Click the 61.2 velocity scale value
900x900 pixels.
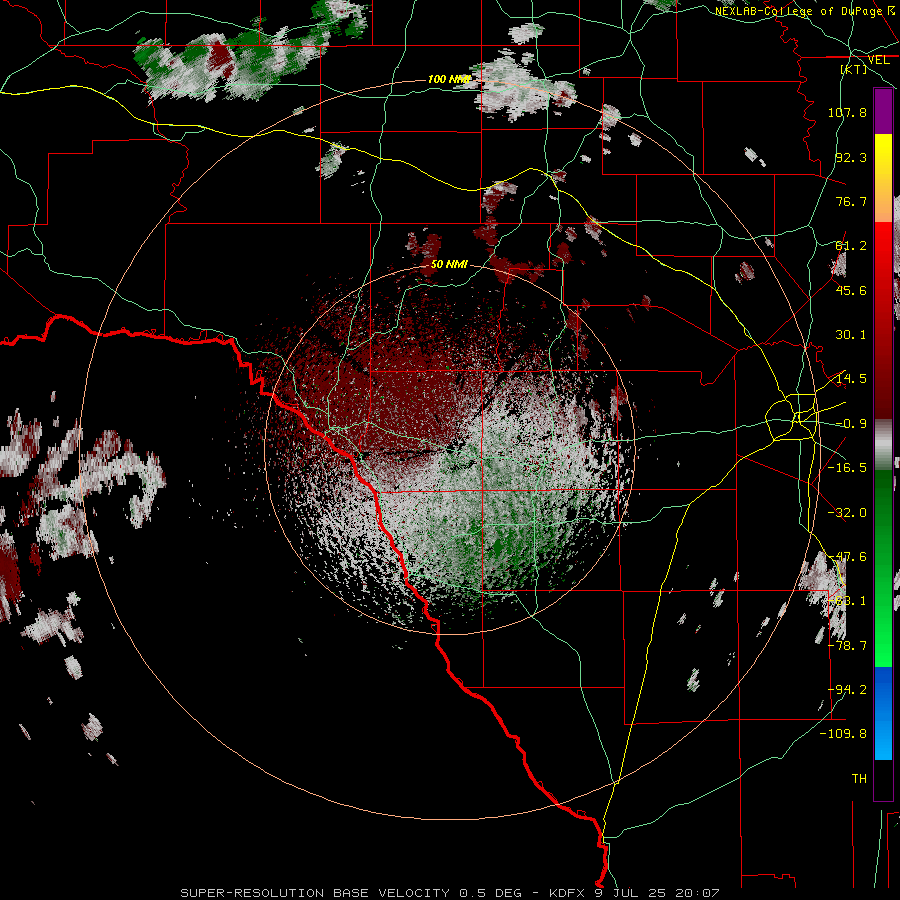pos(851,246)
